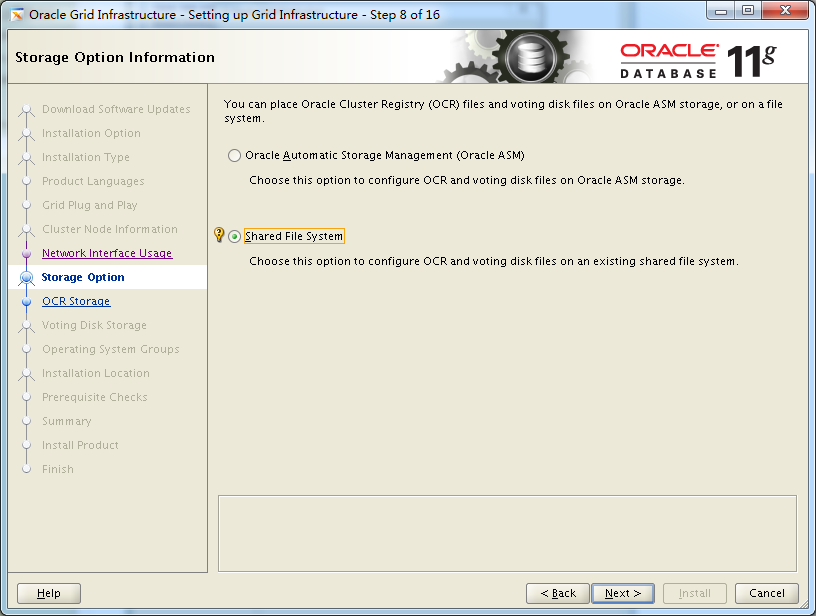Click the Operating System Groups step text
The width and height of the screenshot is (816, 616).
[x=111, y=349]
